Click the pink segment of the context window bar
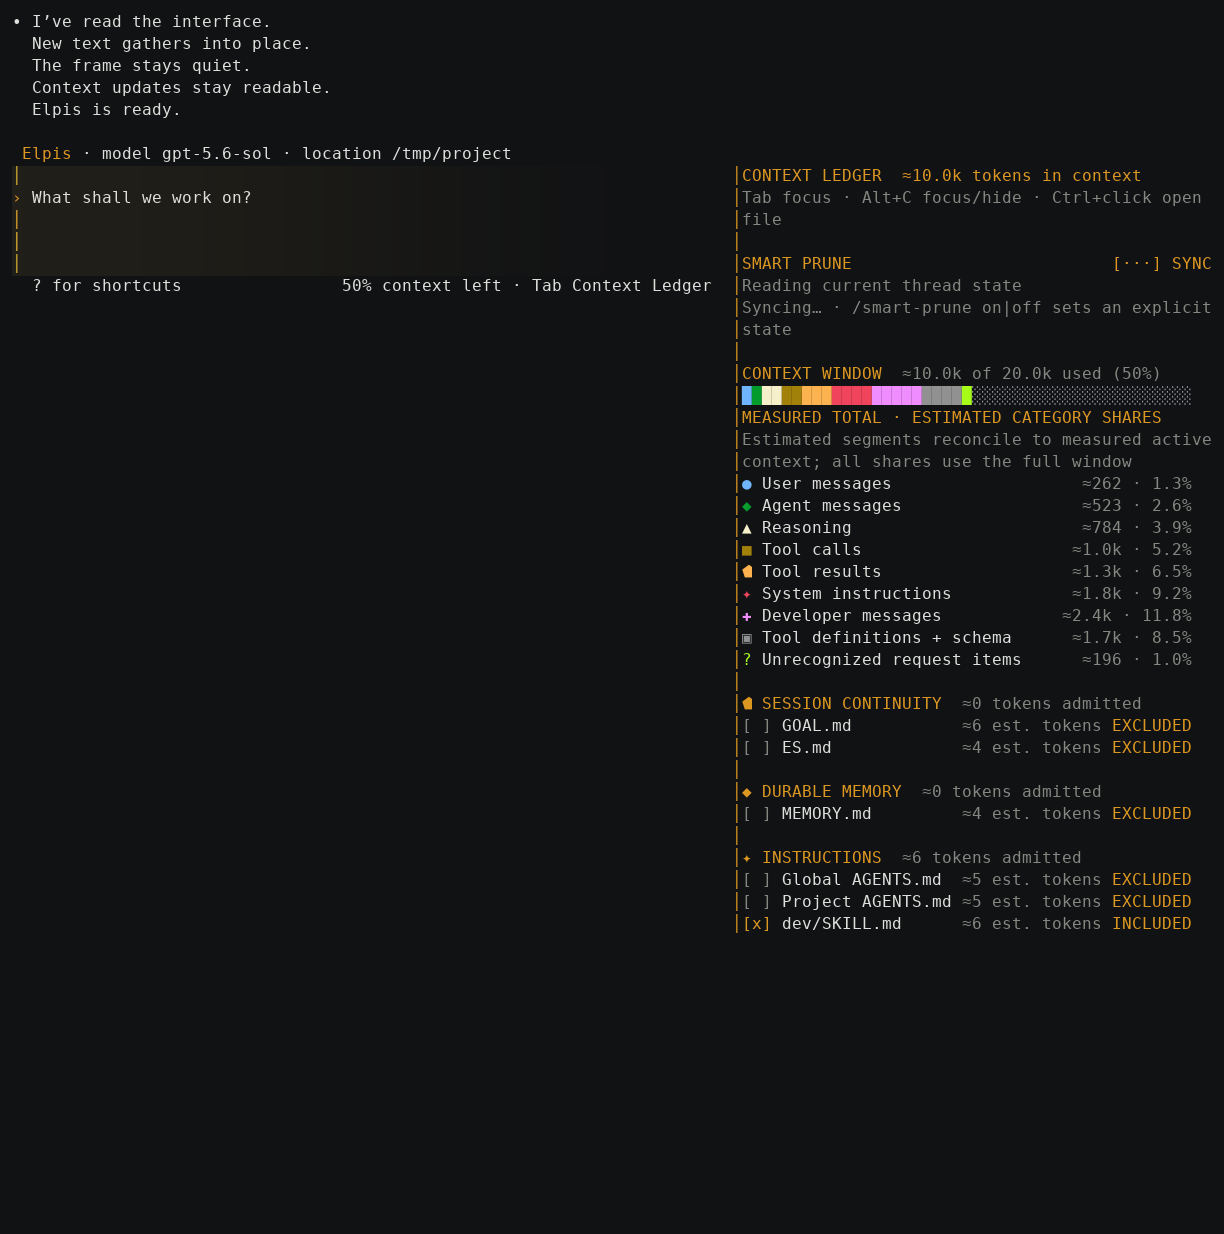The image size is (1224, 1234). tap(897, 396)
